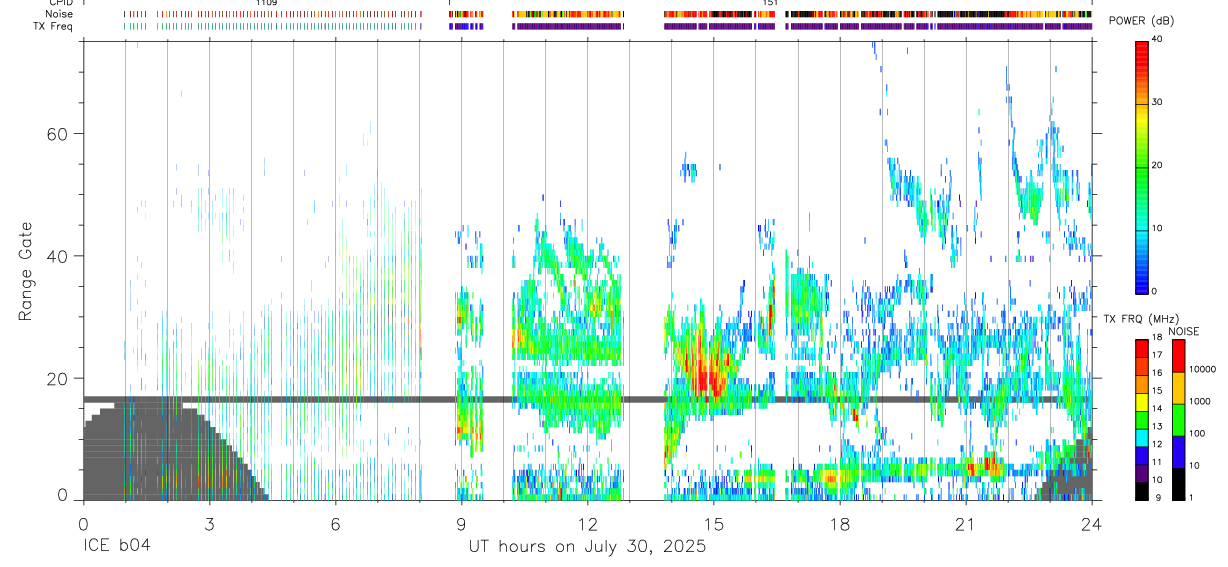The image size is (1228, 567).
Task: Click the 1109 CPID value above plot
Action: coord(266,3)
